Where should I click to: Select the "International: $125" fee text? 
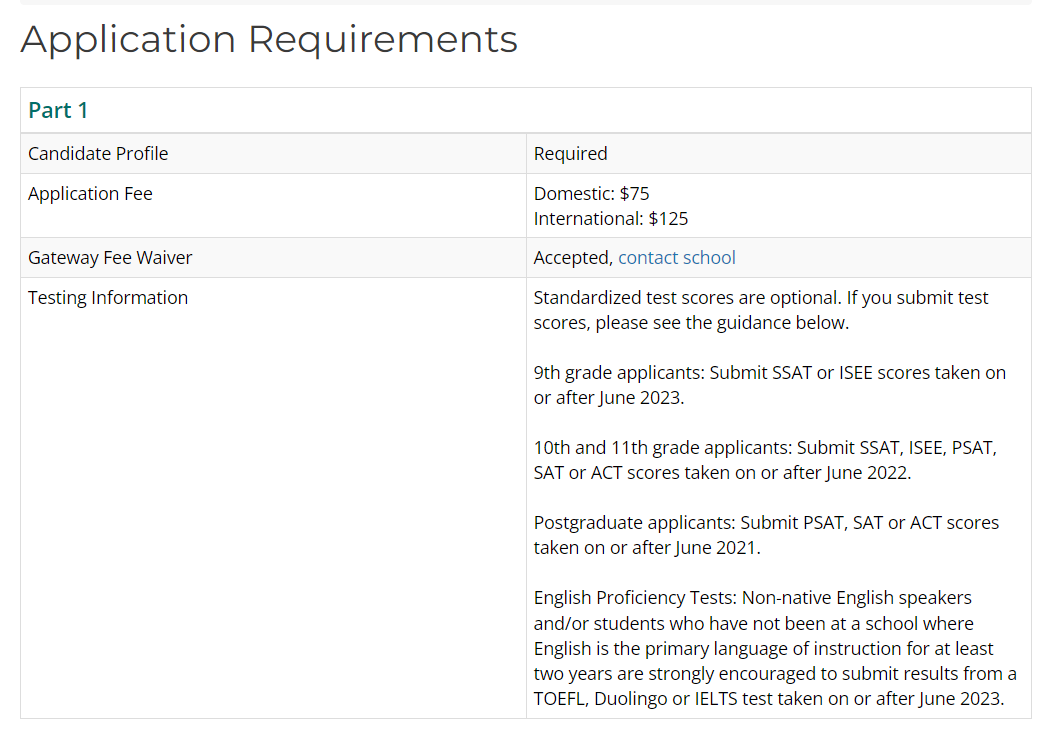610,219
